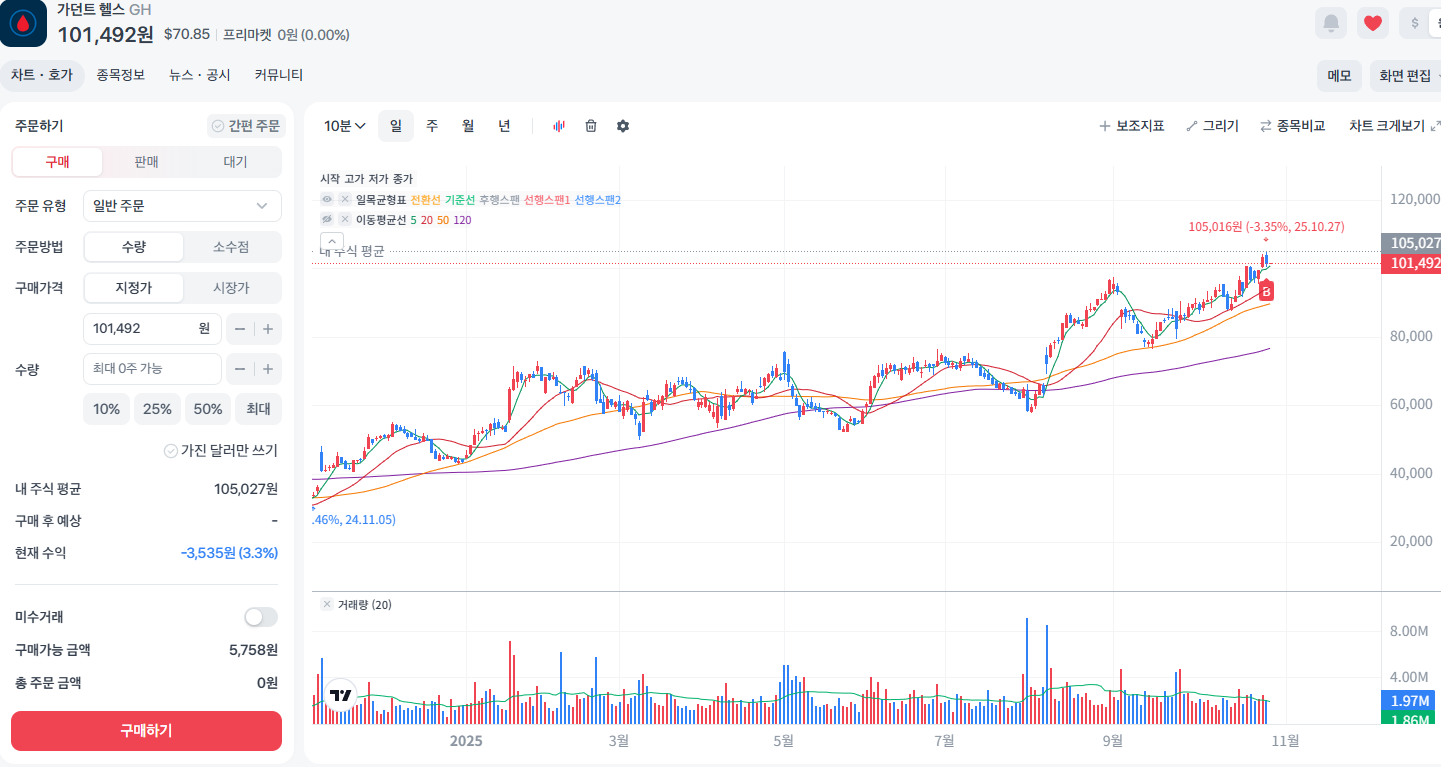
Task: Switch to the 판매 tab
Action: coord(146,162)
